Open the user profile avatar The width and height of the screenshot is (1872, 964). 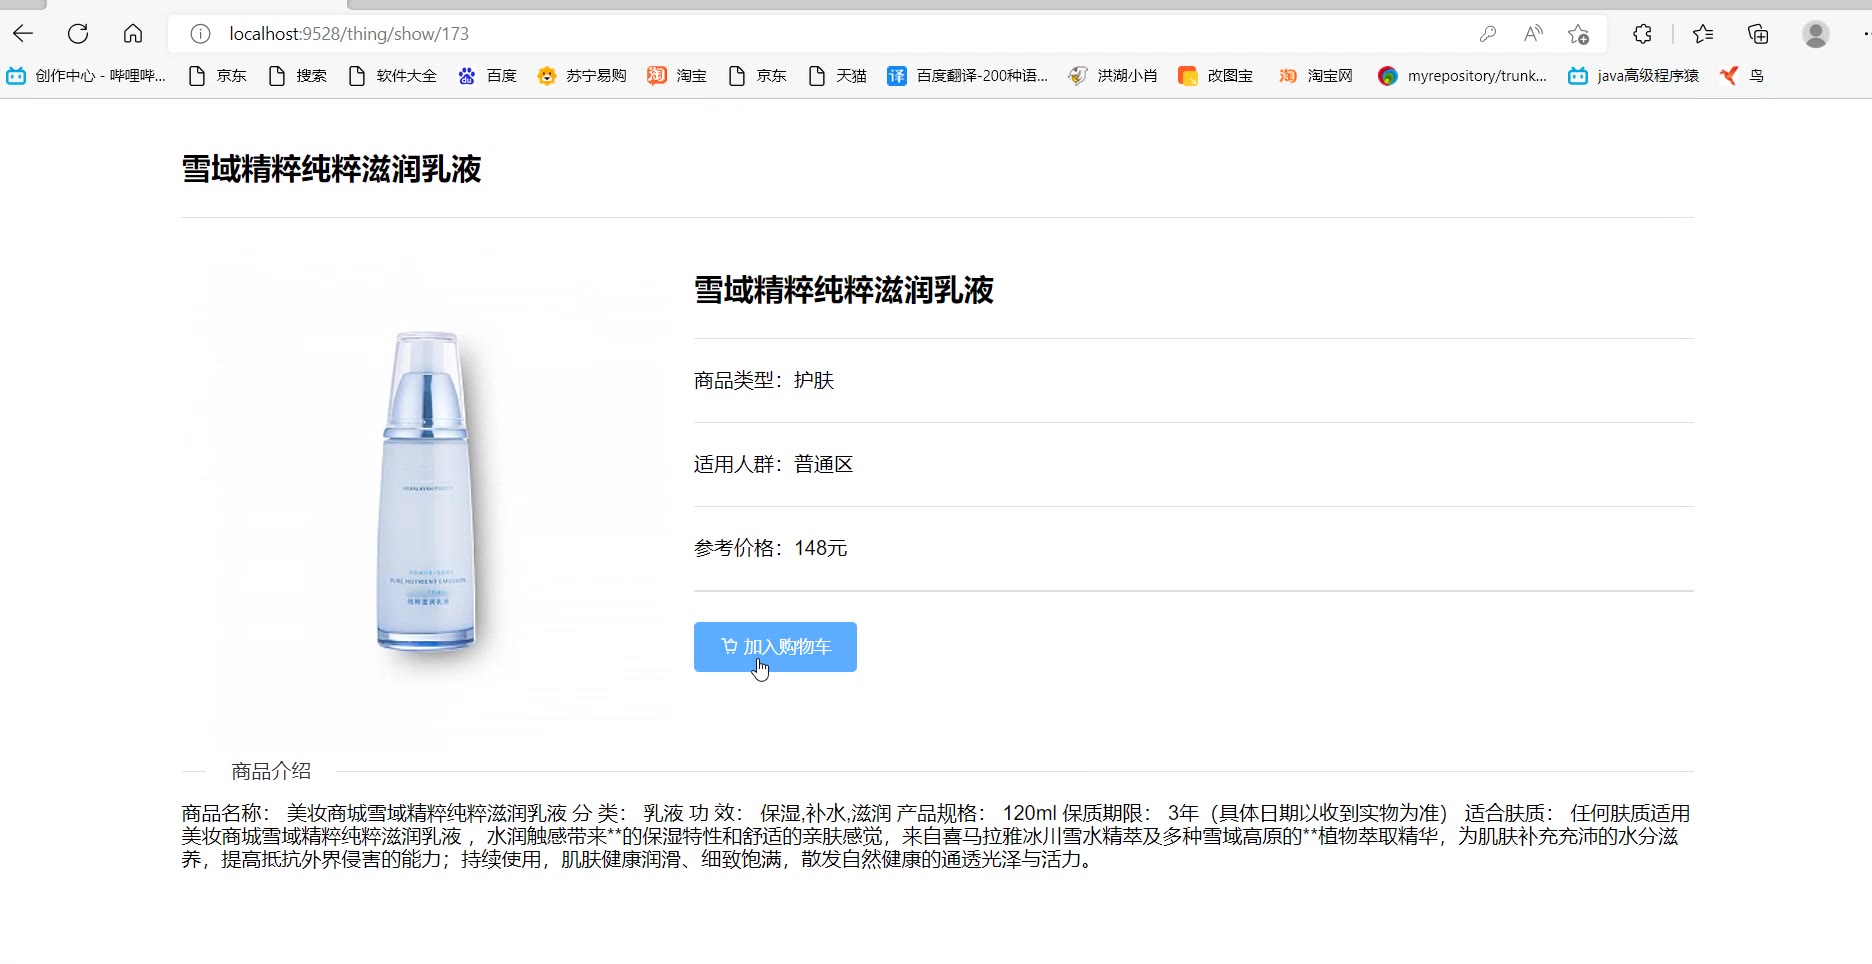(x=1816, y=34)
